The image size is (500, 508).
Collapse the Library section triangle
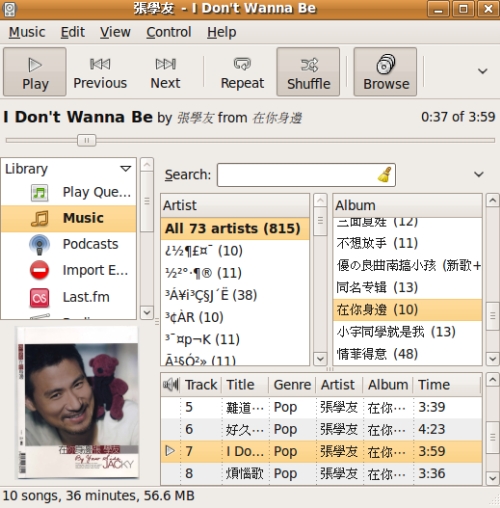(126, 169)
